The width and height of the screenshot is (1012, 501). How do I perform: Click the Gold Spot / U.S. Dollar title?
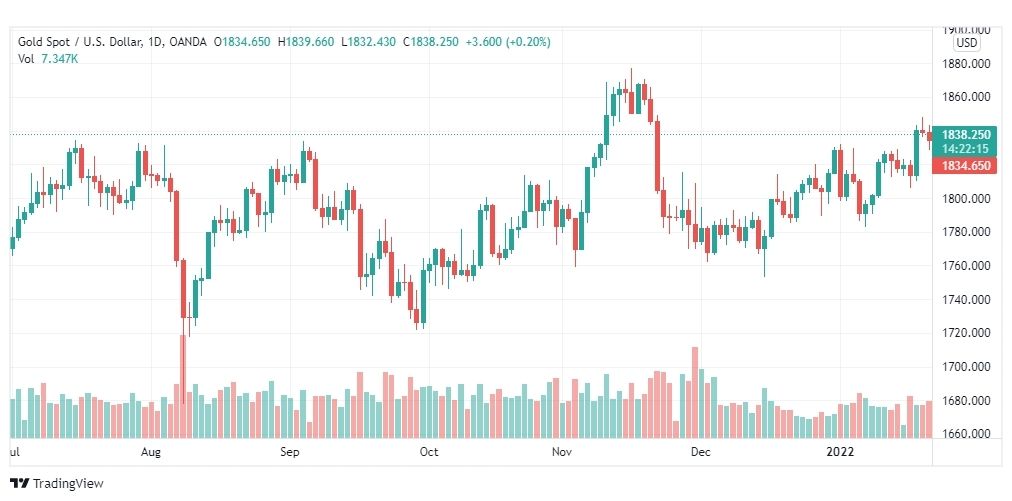[x=90, y=42]
